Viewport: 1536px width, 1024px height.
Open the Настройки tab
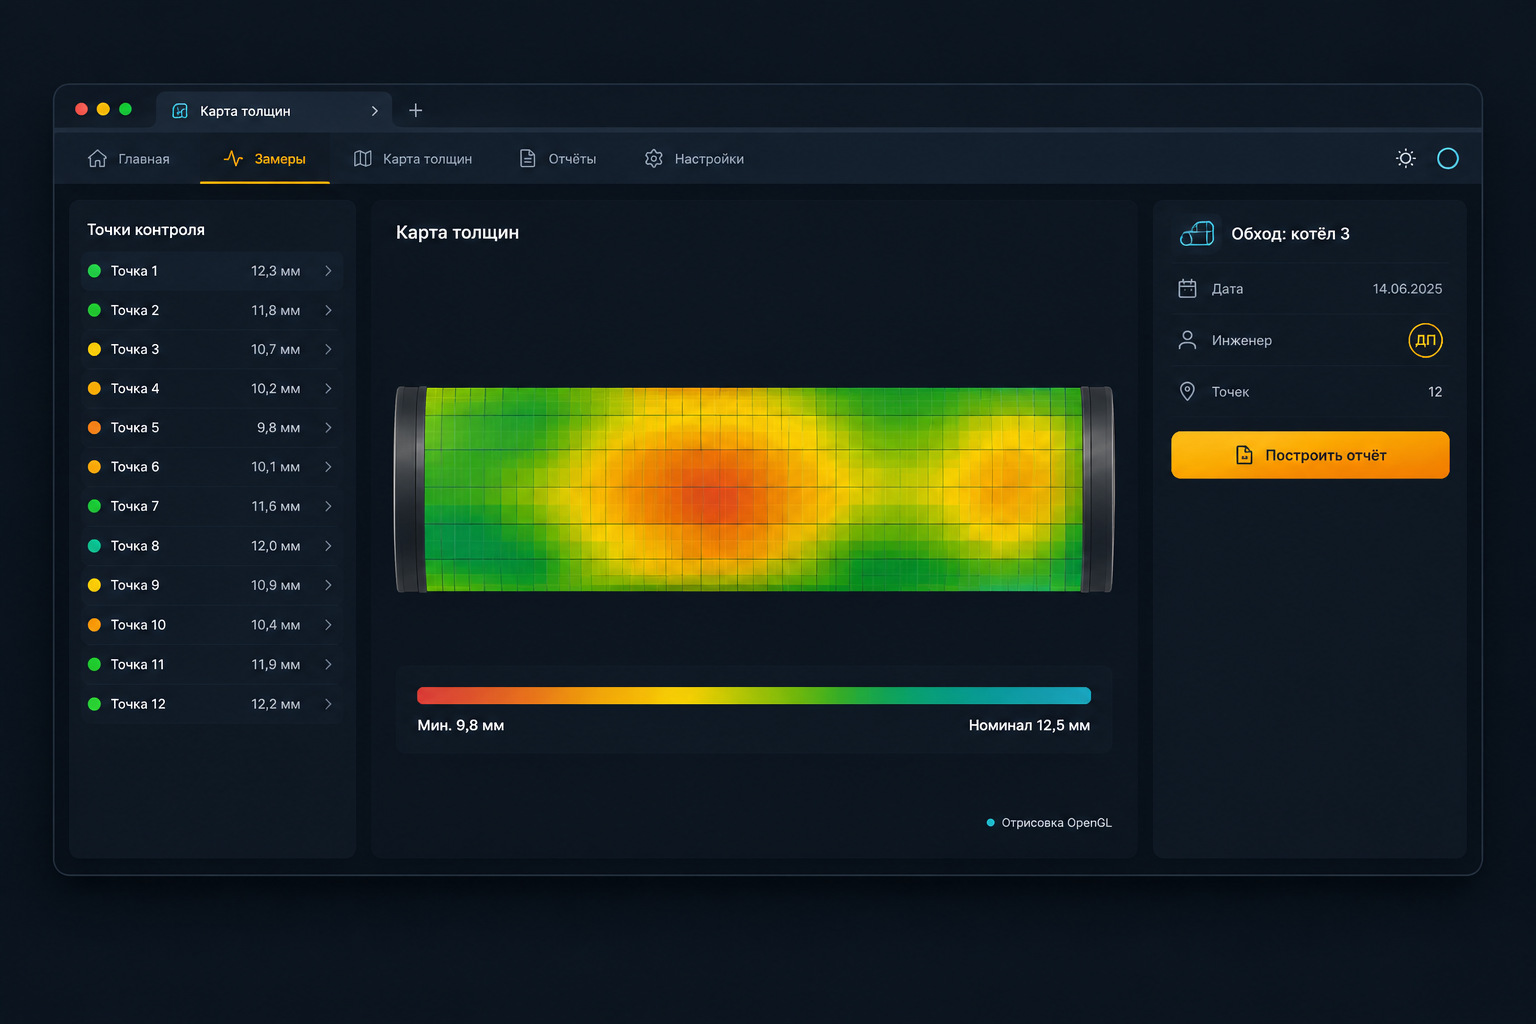[695, 158]
